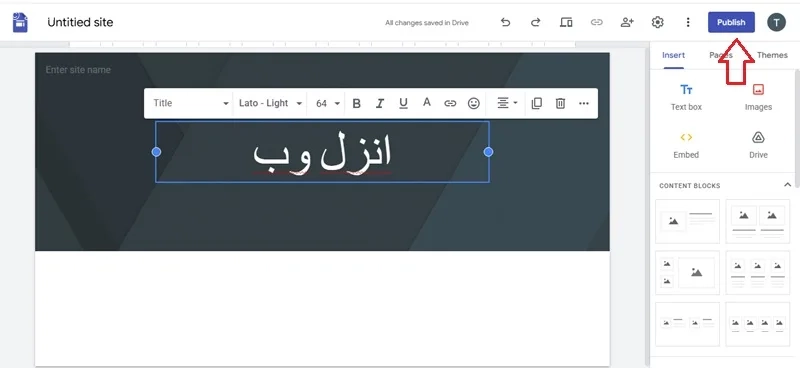Insert a link in the text toolbar
Image resolution: width=800 pixels, height=368 pixels.
[450, 104]
